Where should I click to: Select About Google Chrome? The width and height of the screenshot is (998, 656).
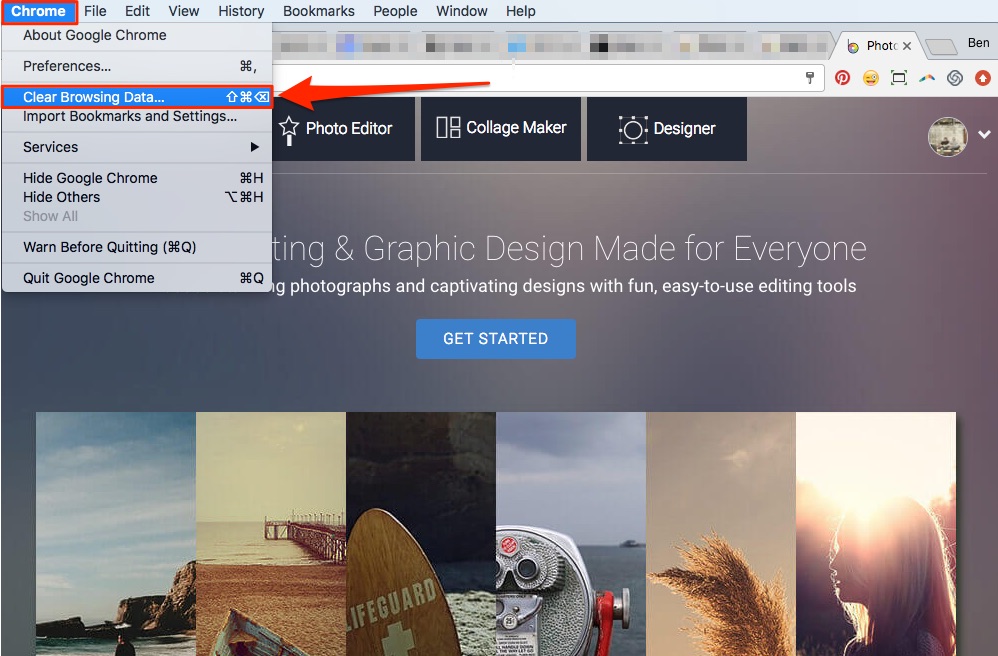[137, 35]
